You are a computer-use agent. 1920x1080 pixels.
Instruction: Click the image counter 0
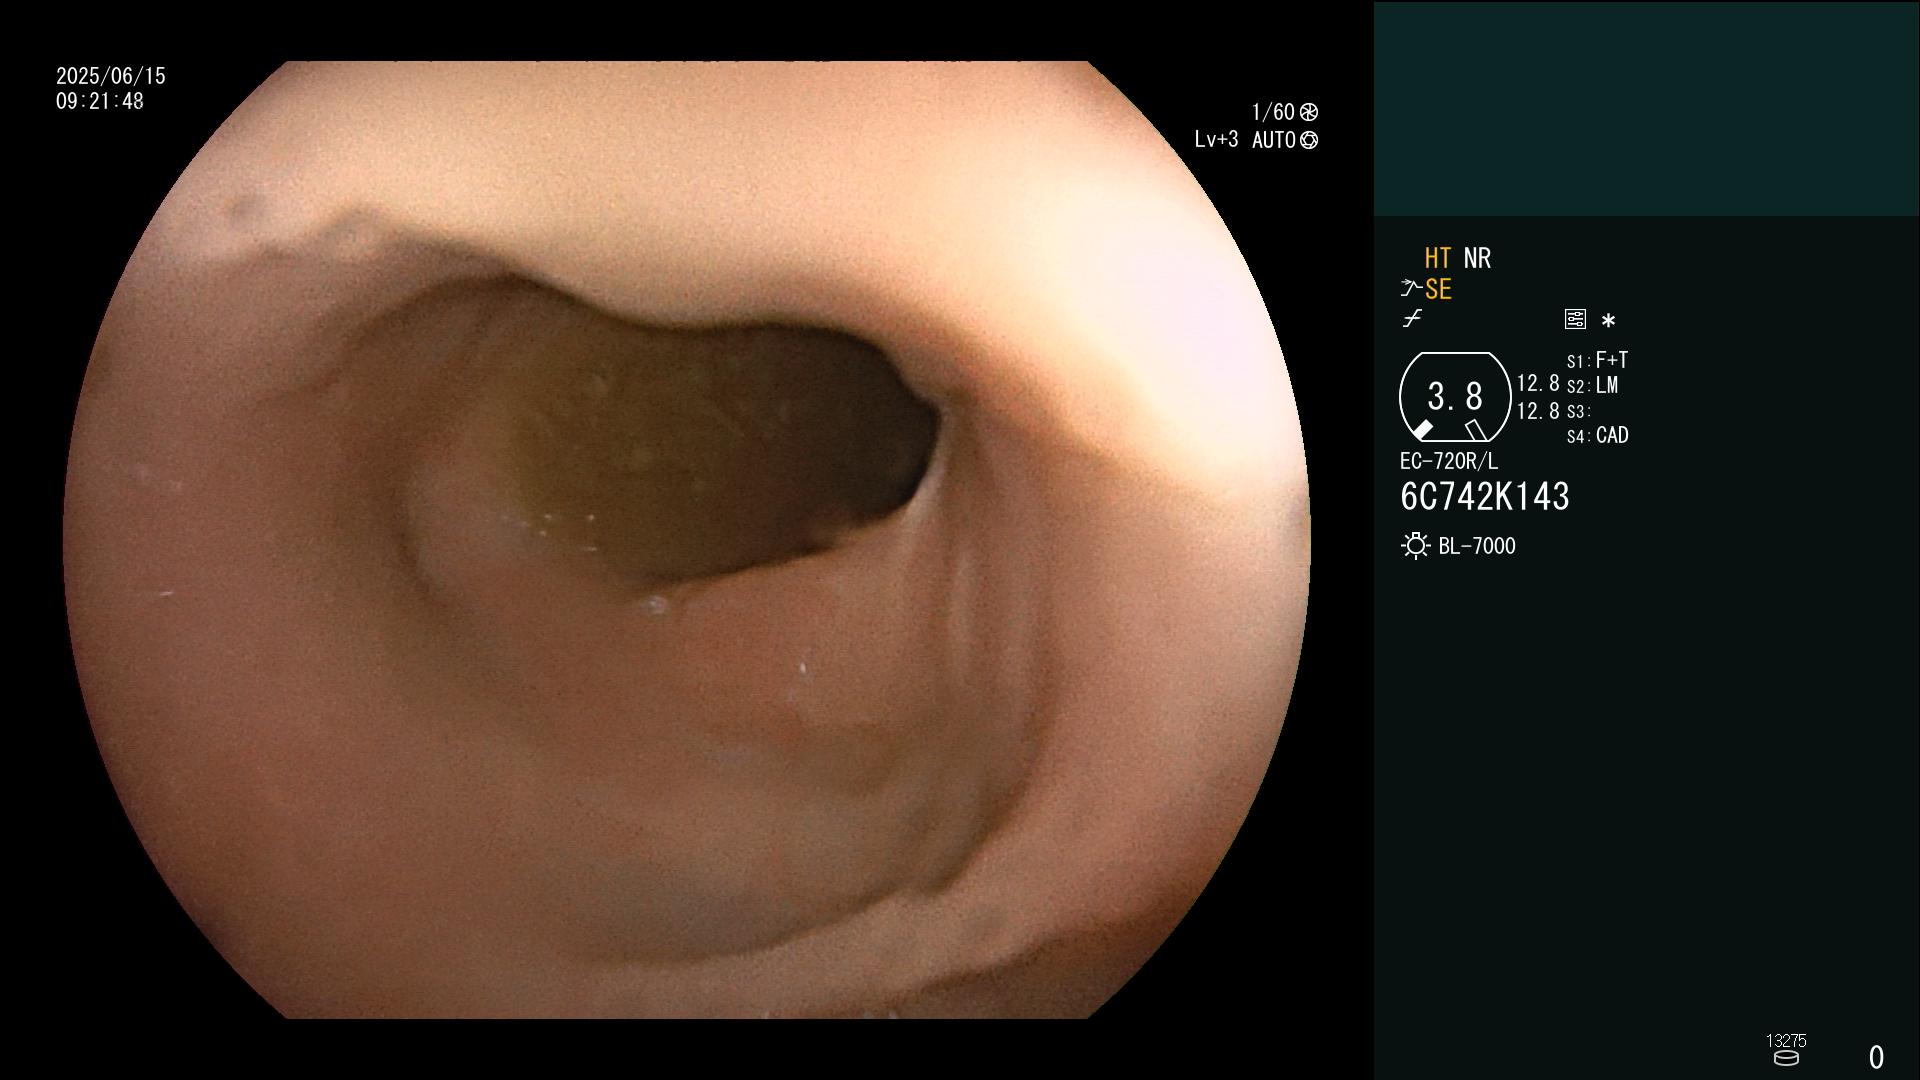click(x=1876, y=1057)
